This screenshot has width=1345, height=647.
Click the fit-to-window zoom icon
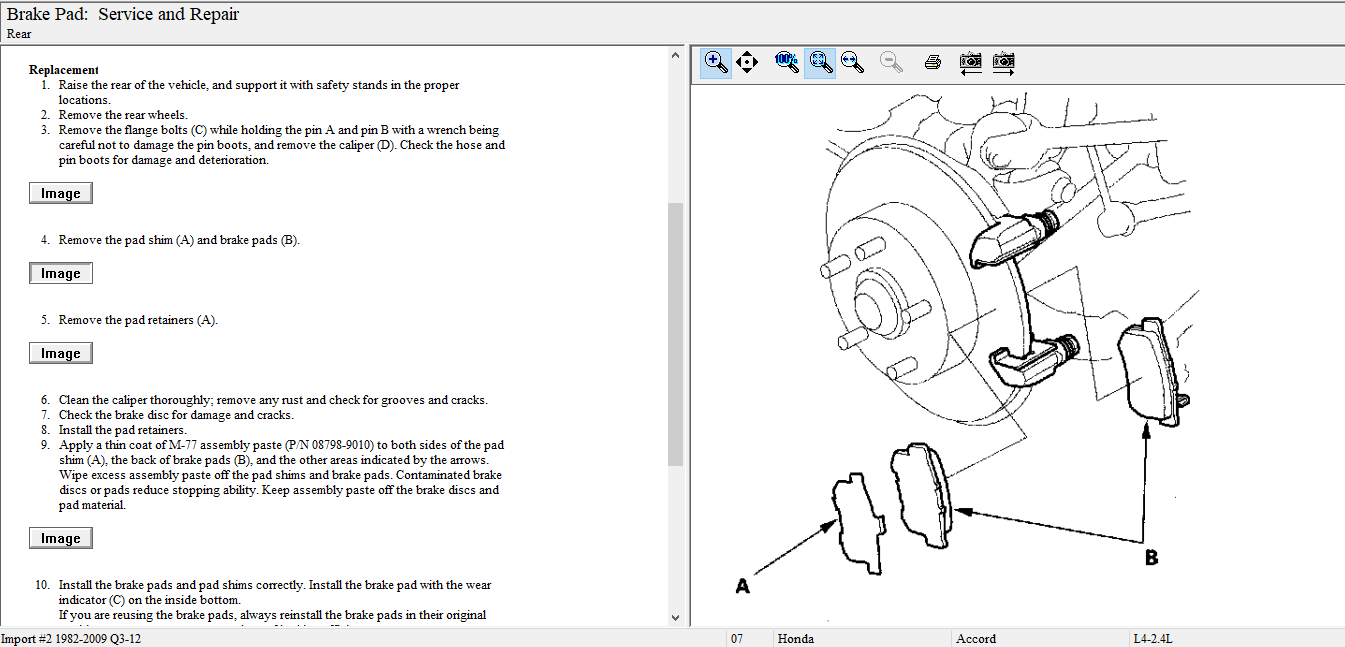[x=820, y=62]
